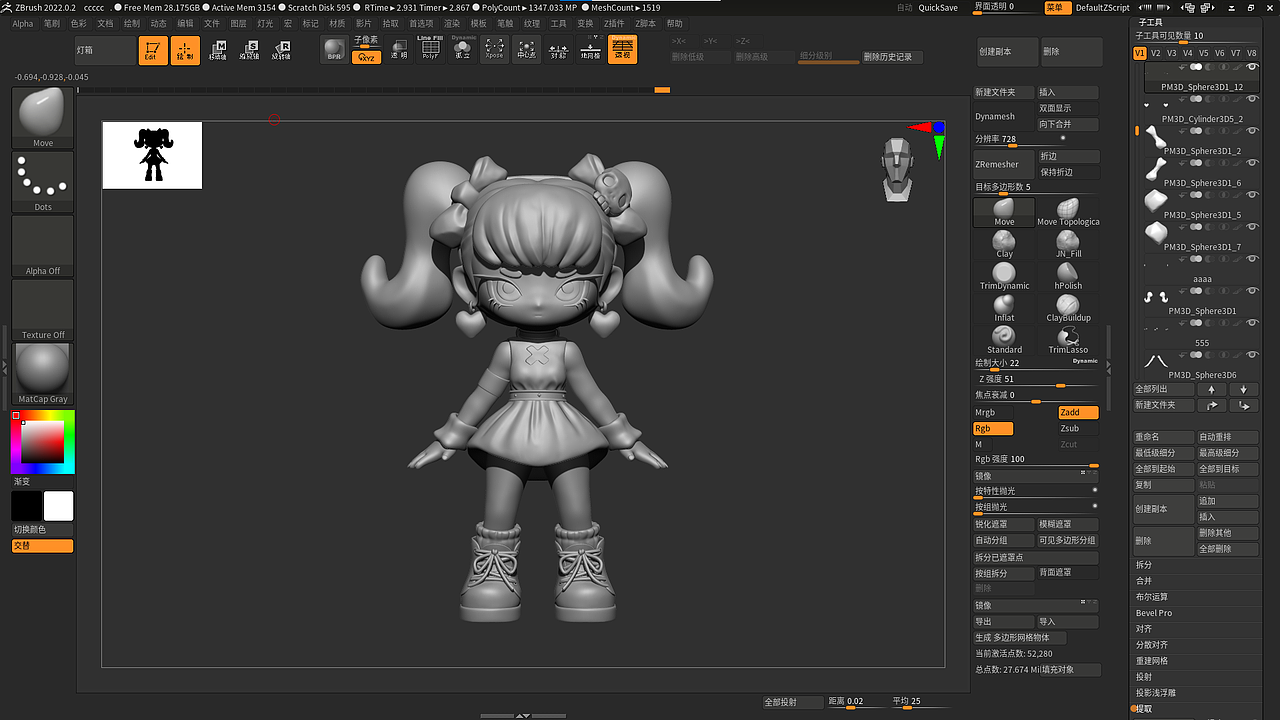Open the Dots stroke selector
The image size is (1280, 720).
[43, 182]
